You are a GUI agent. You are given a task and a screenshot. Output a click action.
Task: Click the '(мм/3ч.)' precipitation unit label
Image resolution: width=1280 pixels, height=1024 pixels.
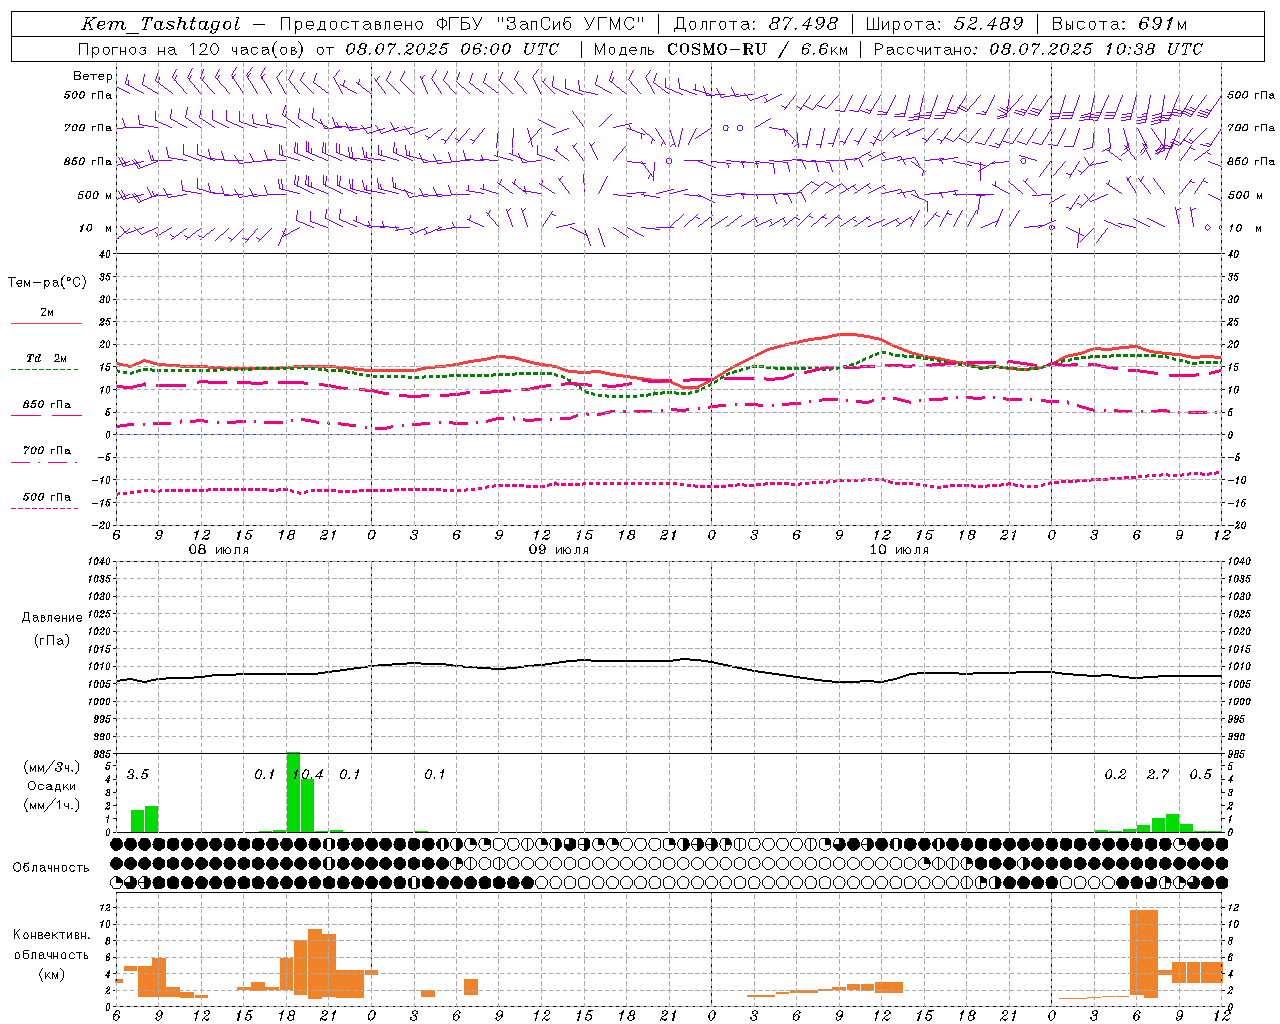point(51,767)
